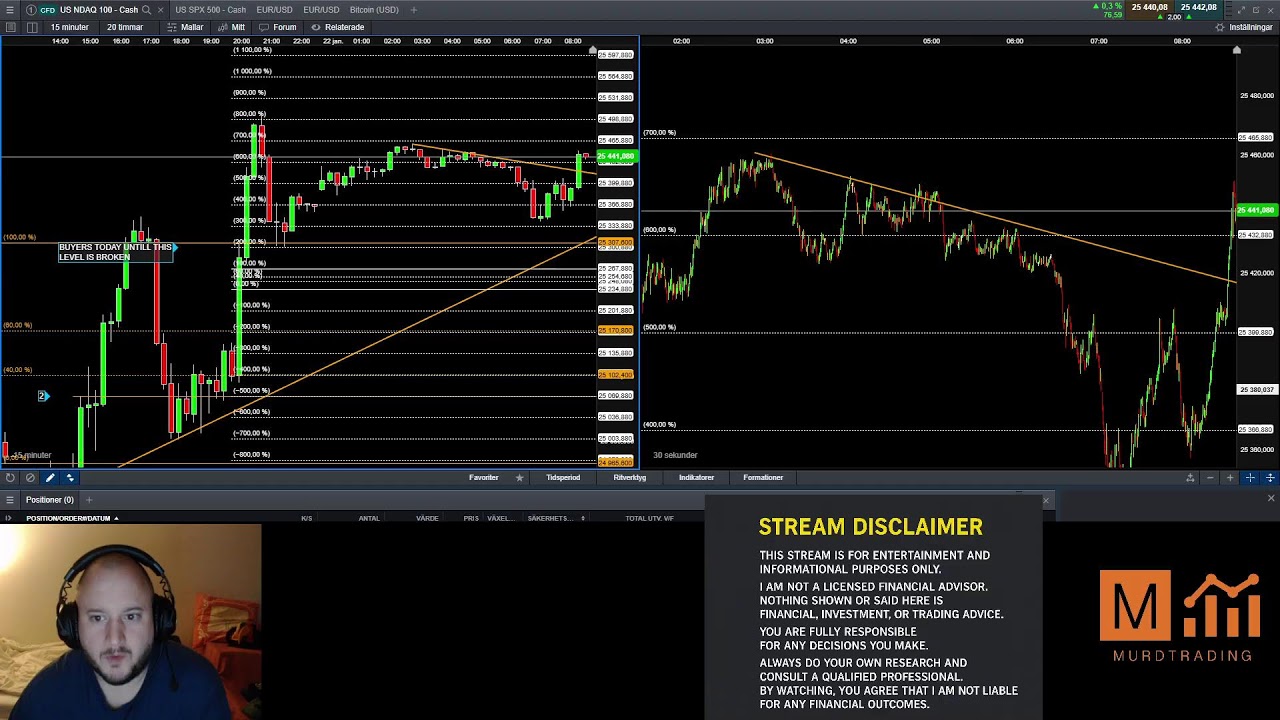Sort by VÄRDE column header
Screen dimensions: 1280x720
coord(427,518)
